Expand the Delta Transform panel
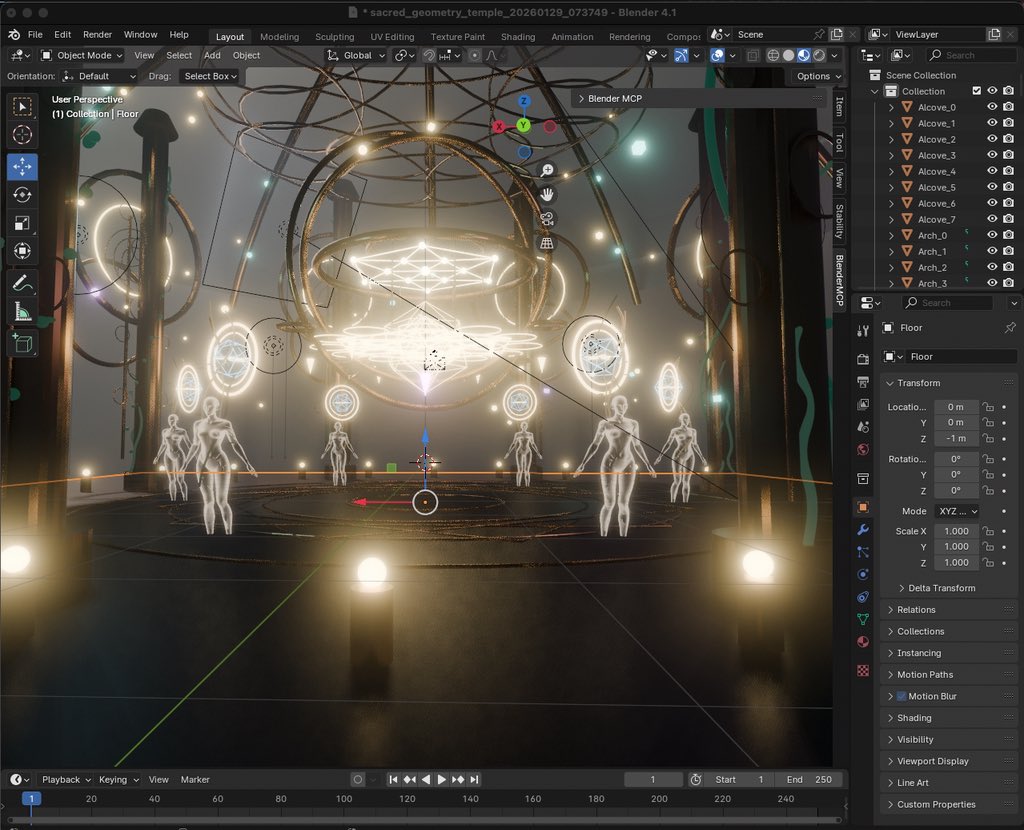The image size is (1024, 830). [941, 588]
